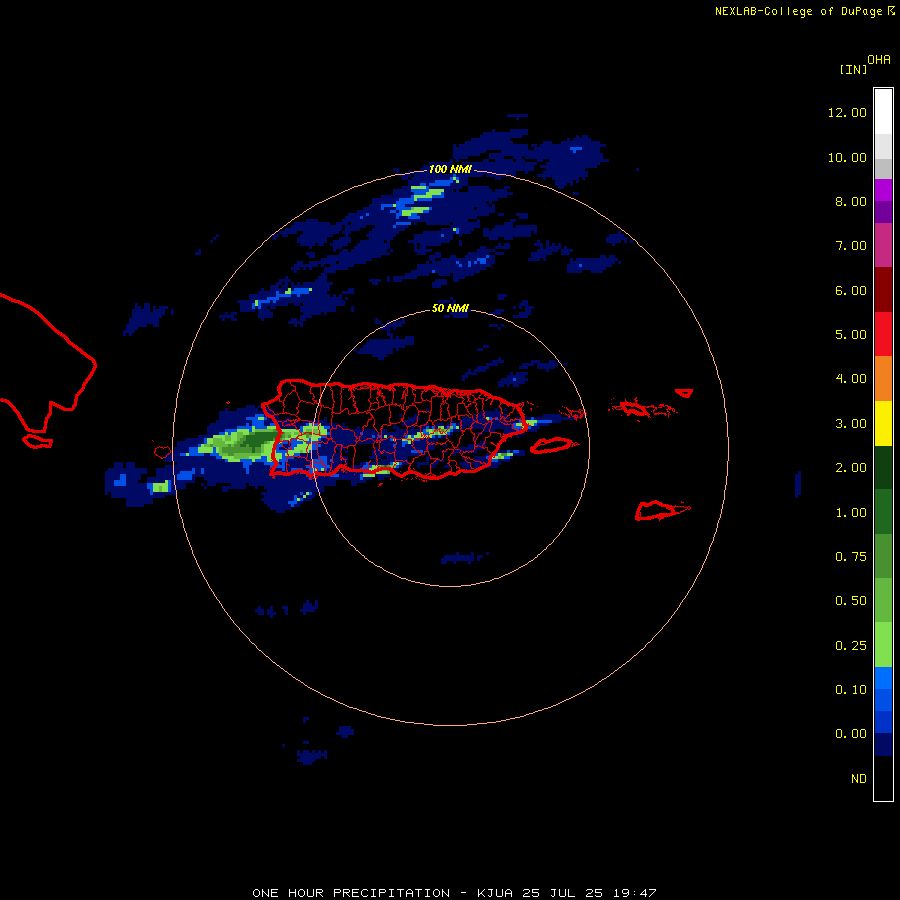Pick the light green swatch above 0.25
The width and height of the screenshot is (900, 900).
[x=883, y=645]
